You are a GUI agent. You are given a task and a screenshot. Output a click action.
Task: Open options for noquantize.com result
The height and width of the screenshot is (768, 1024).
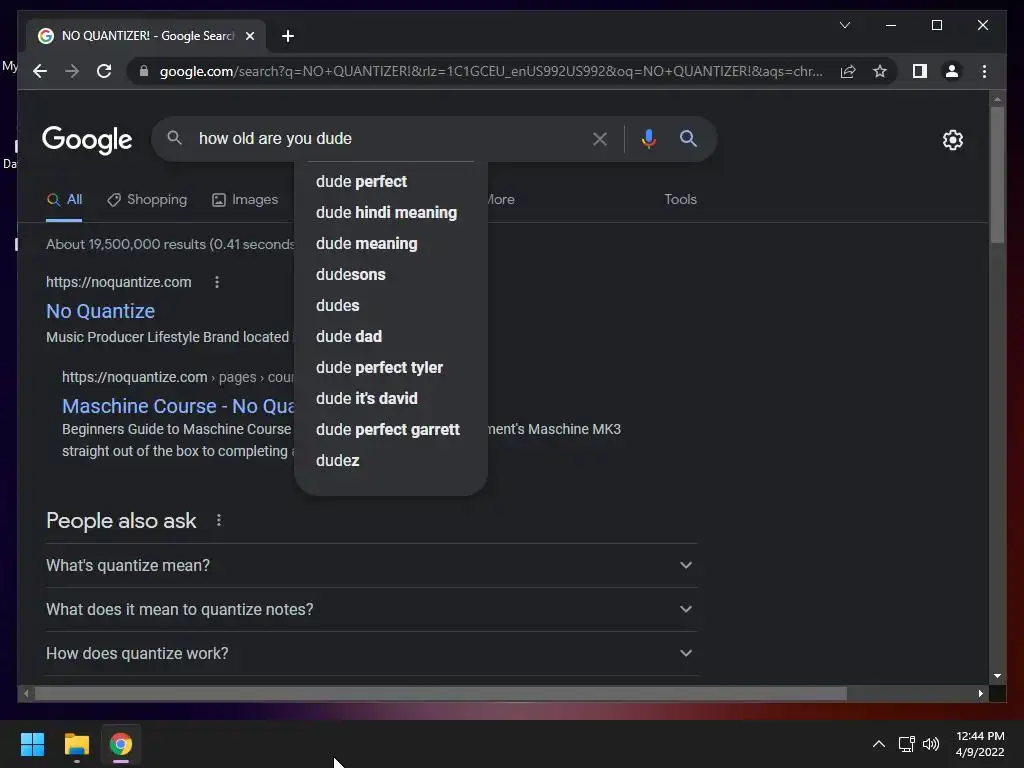[217, 282]
